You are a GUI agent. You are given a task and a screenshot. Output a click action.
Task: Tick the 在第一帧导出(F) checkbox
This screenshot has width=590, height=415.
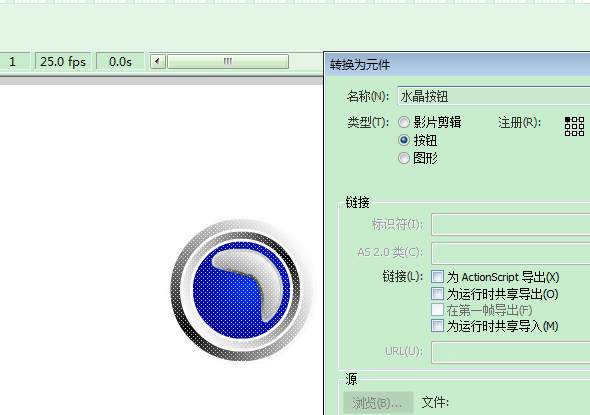coord(437,310)
